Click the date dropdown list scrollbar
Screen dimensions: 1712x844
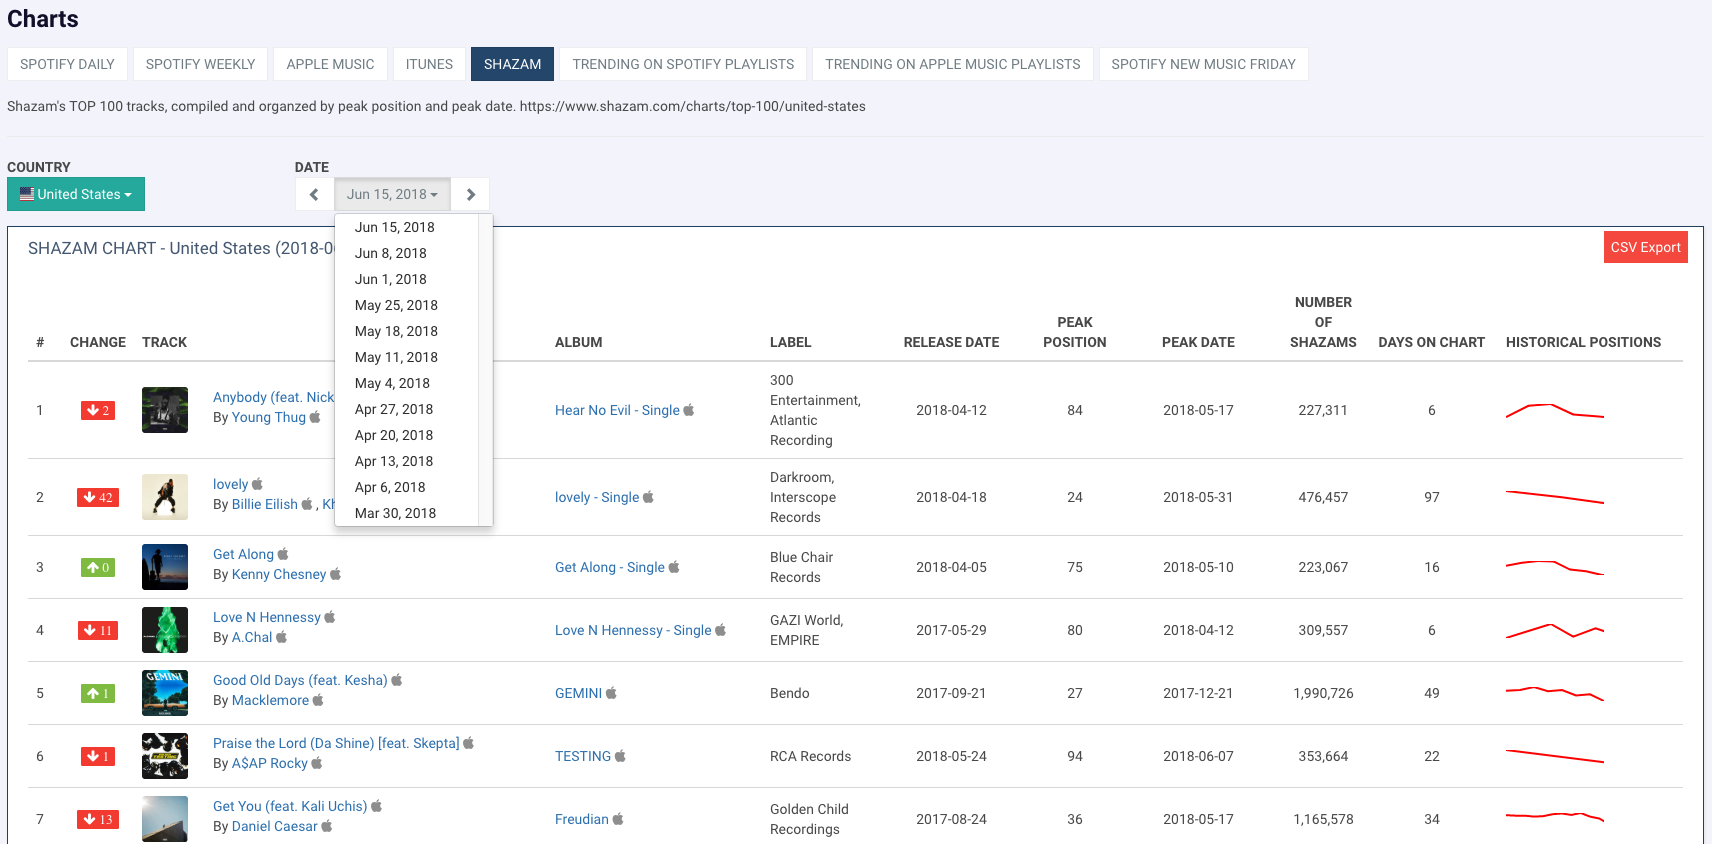coord(485,370)
